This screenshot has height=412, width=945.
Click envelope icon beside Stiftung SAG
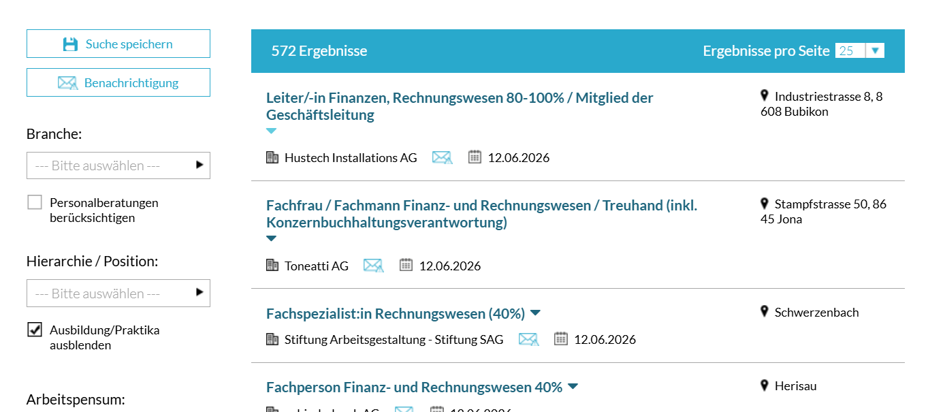point(528,339)
